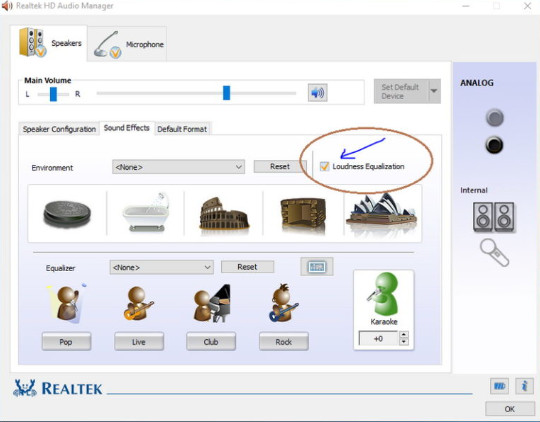The image size is (540, 422).
Task: Select the Colosseum arena environment icon
Action: (x=224, y=214)
